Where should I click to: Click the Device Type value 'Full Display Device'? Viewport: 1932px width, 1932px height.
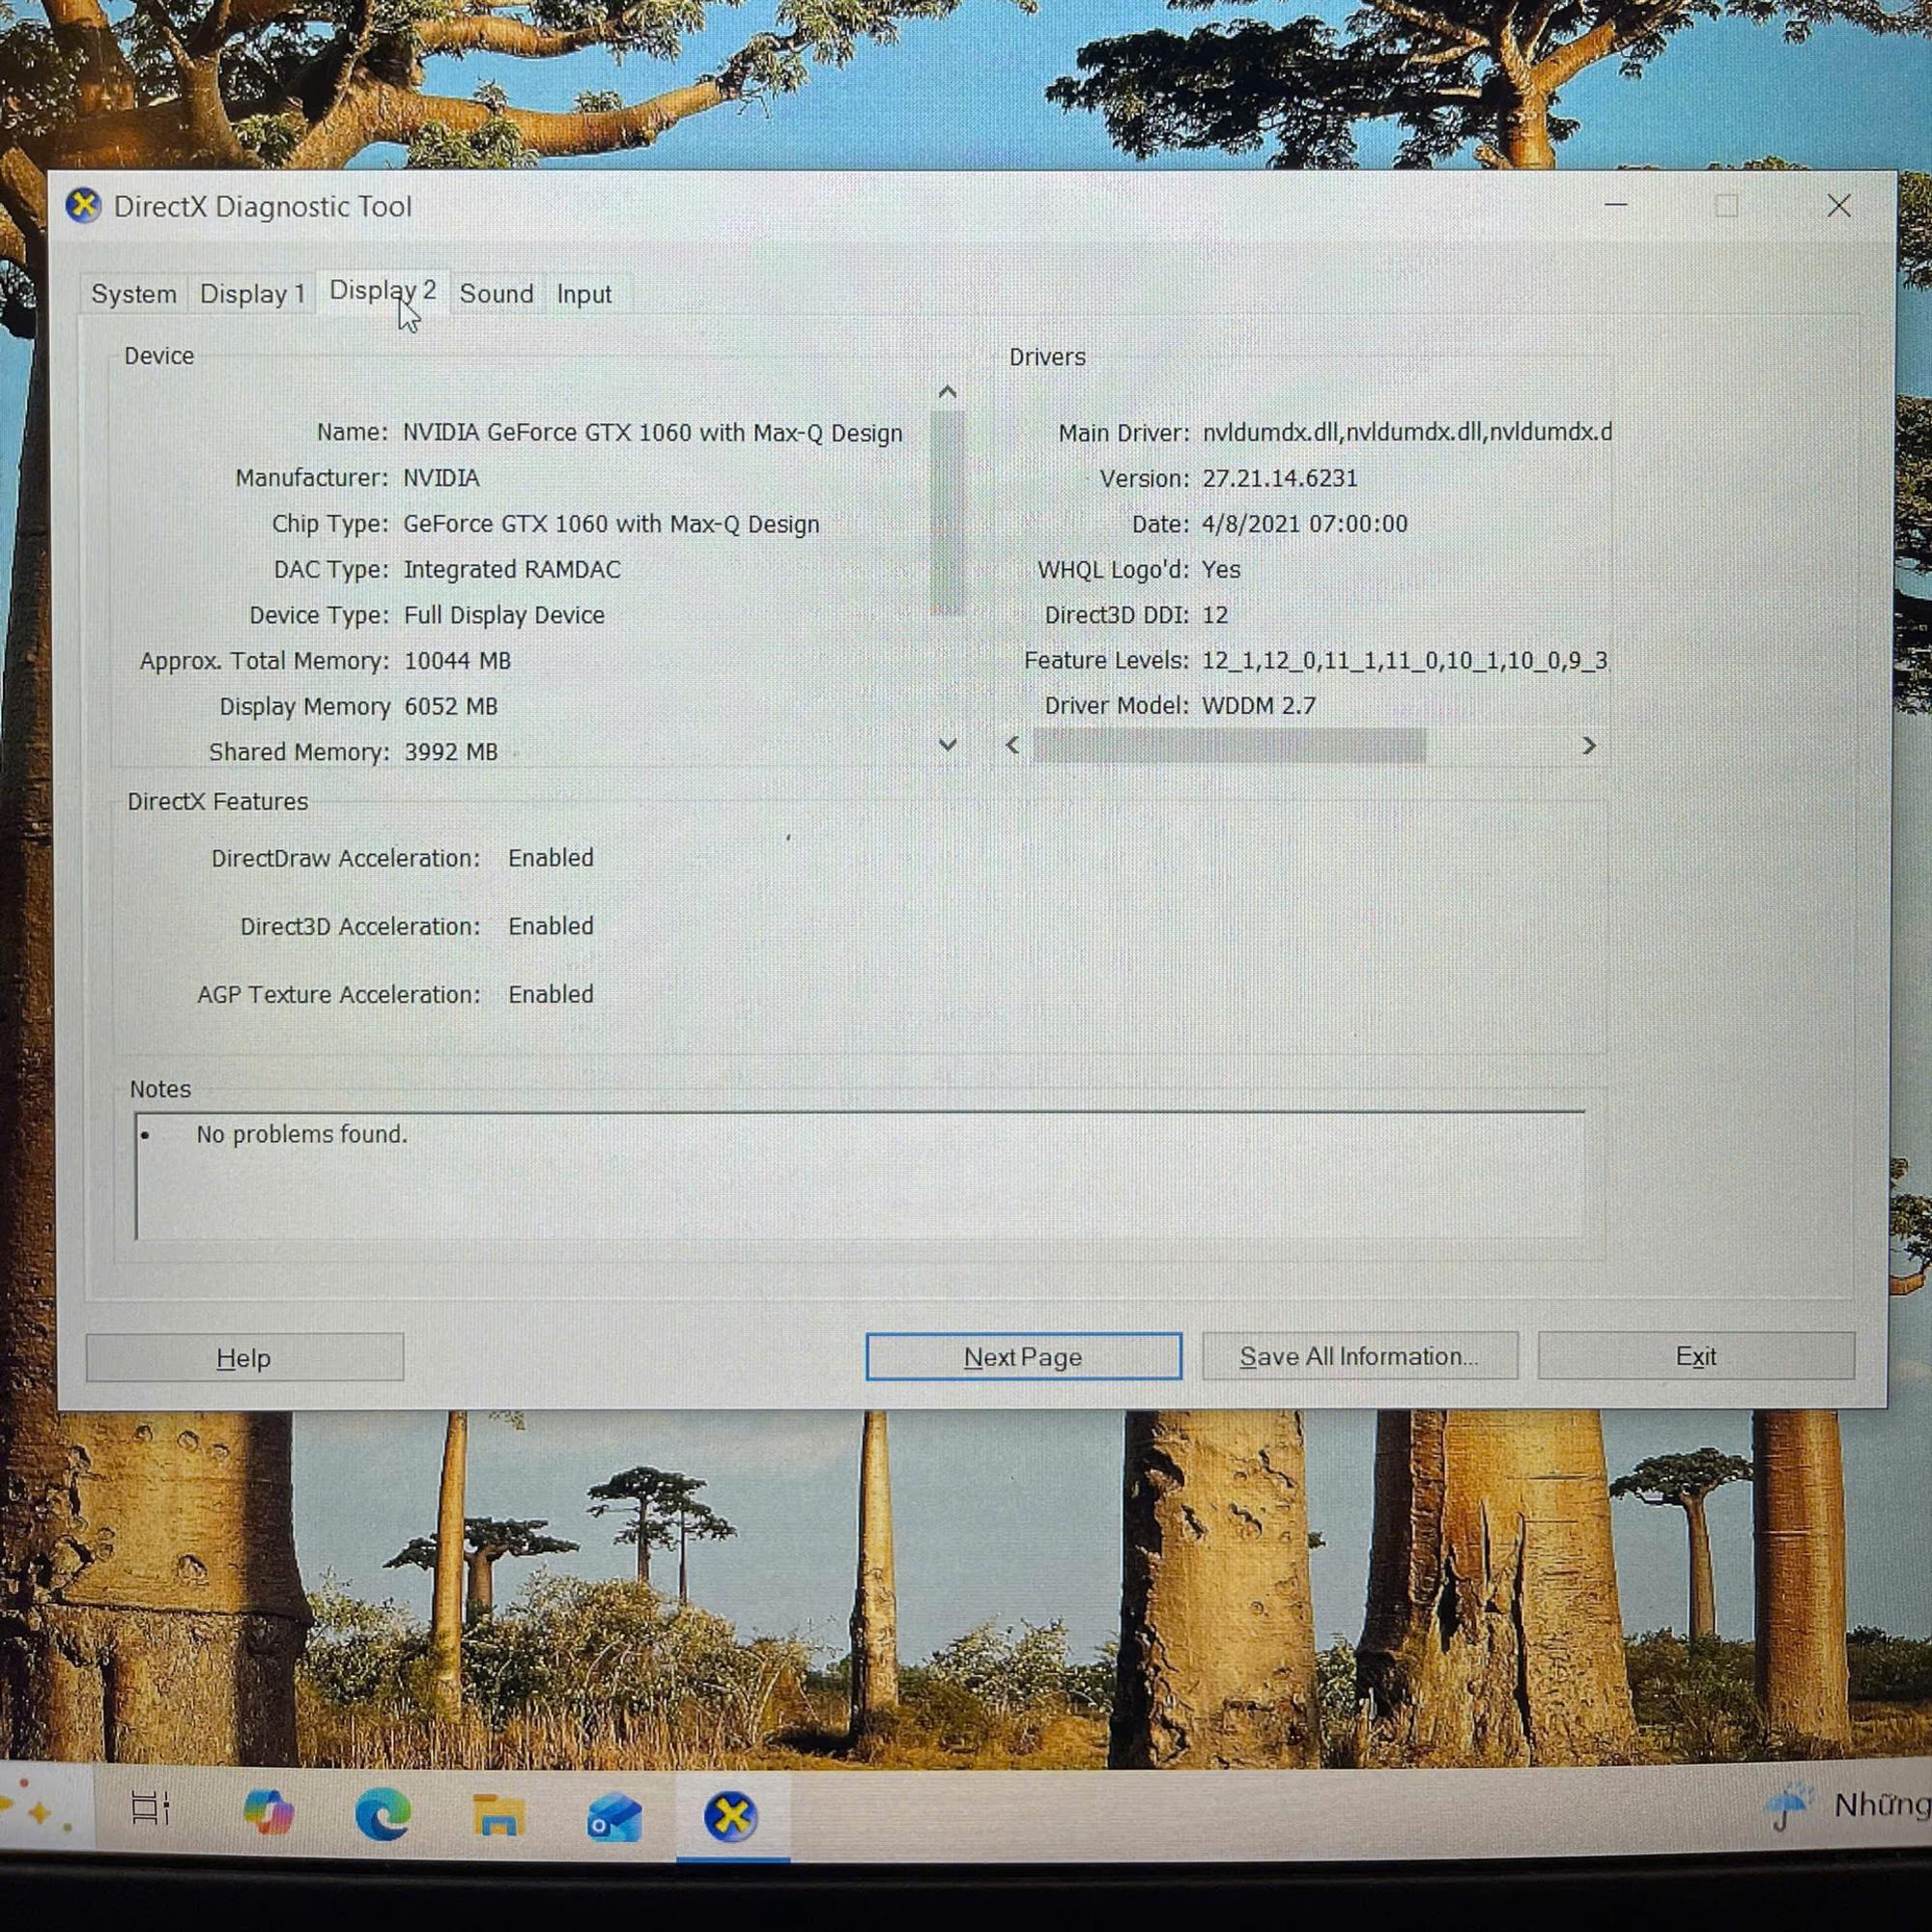(x=504, y=615)
